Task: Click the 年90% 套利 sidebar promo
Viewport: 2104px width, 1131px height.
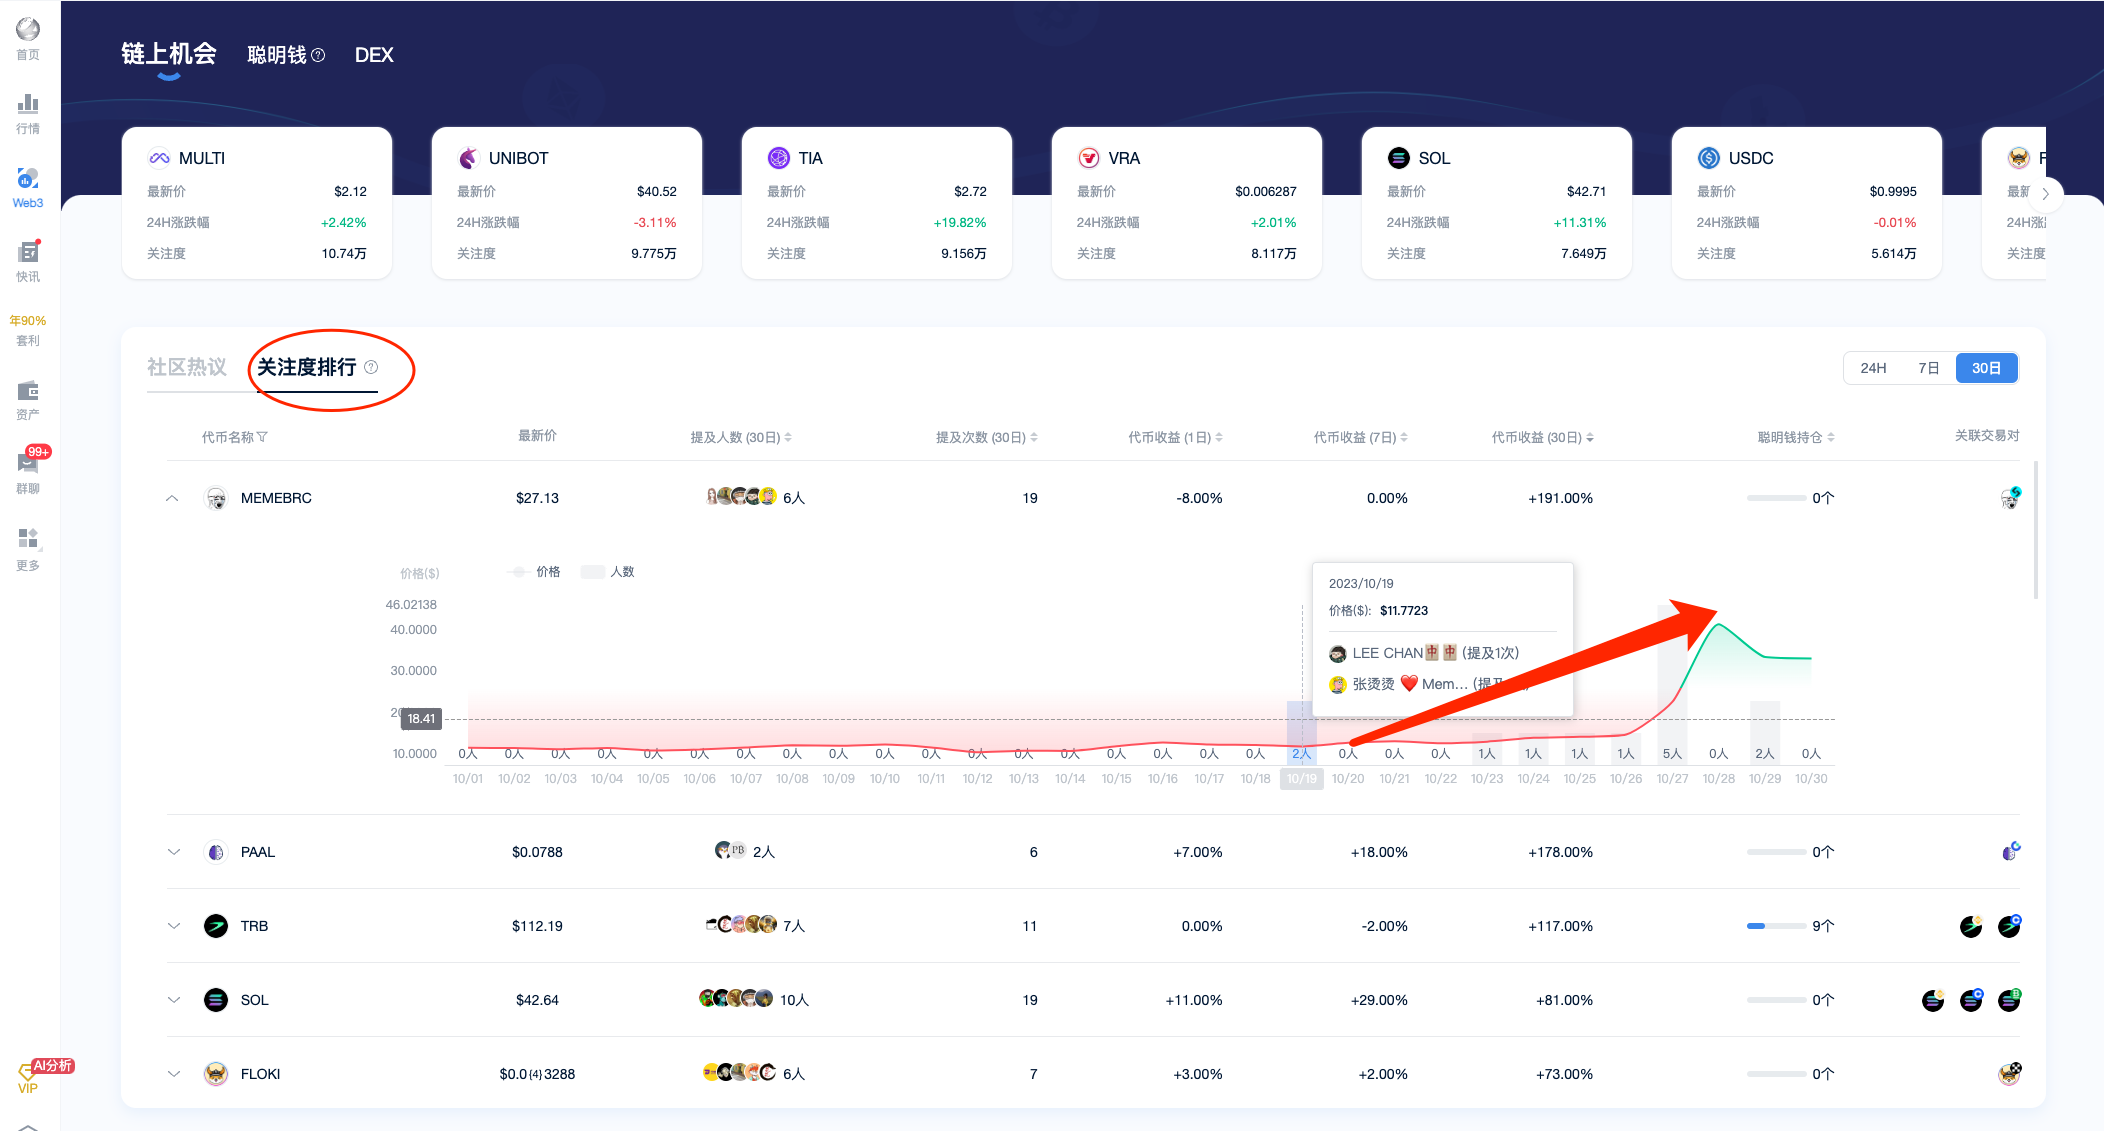Action: point(28,330)
